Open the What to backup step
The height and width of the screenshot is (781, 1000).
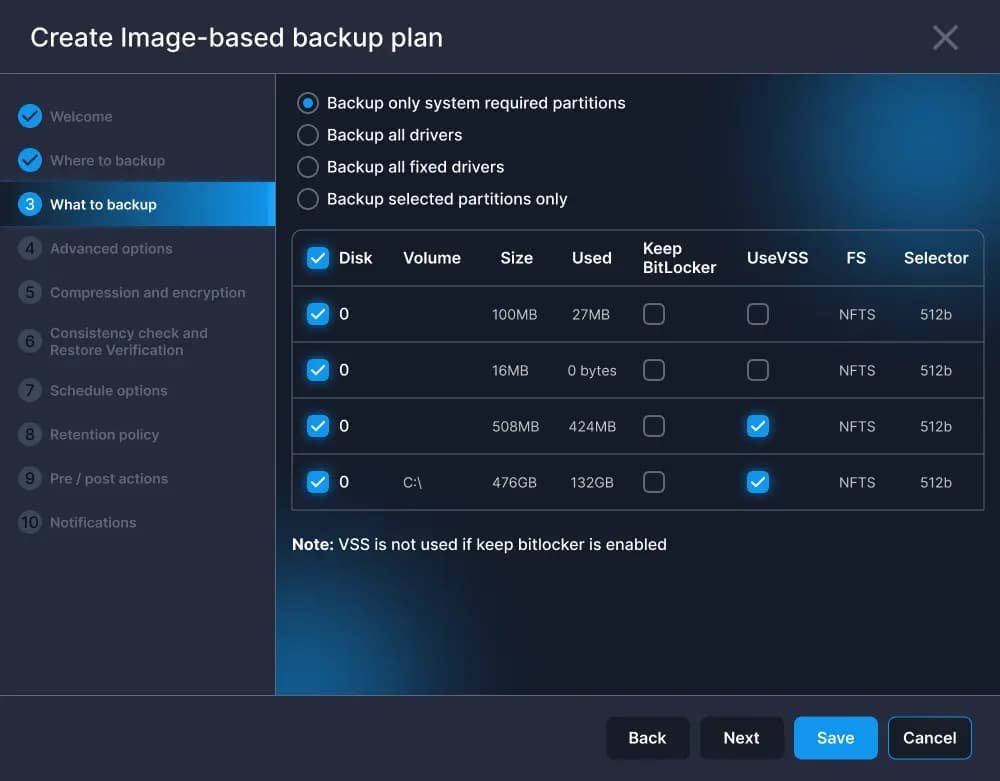103,204
